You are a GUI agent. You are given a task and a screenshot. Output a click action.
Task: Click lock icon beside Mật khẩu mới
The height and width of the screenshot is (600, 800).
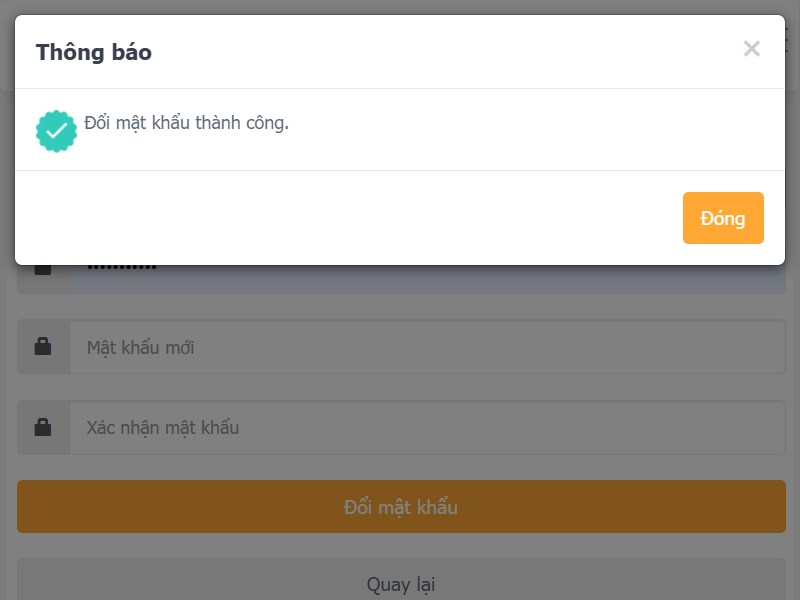(43, 347)
